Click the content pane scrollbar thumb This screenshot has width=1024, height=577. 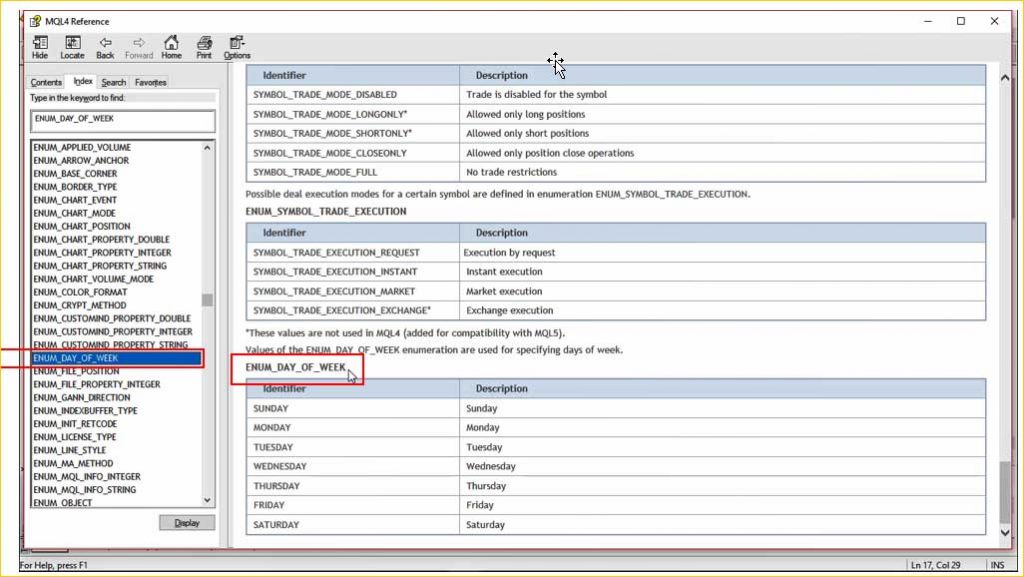[1005, 493]
